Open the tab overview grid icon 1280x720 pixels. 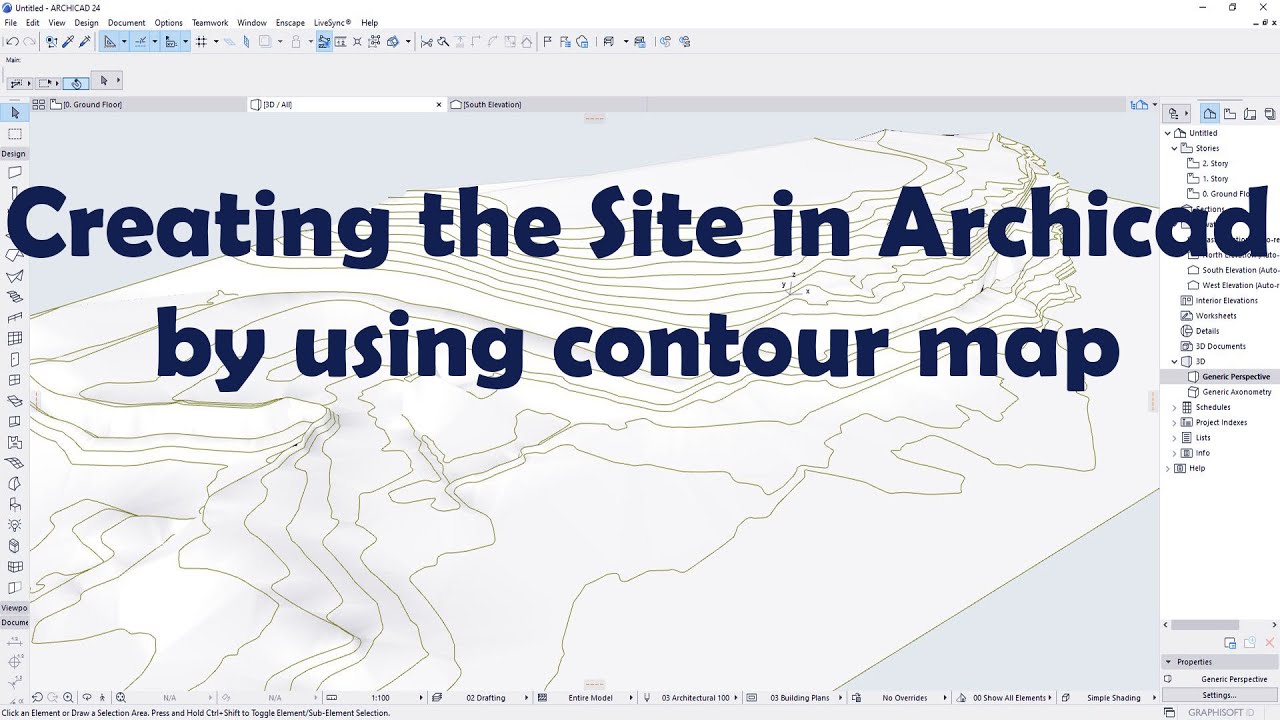click(38, 104)
